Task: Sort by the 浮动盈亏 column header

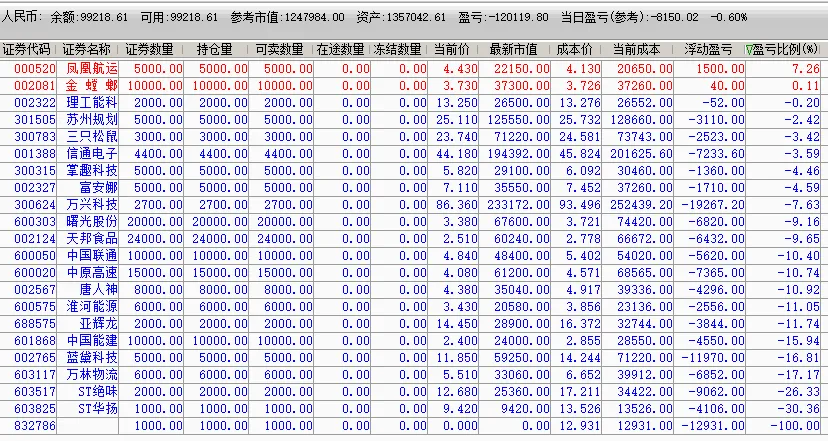Action: [x=708, y=50]
